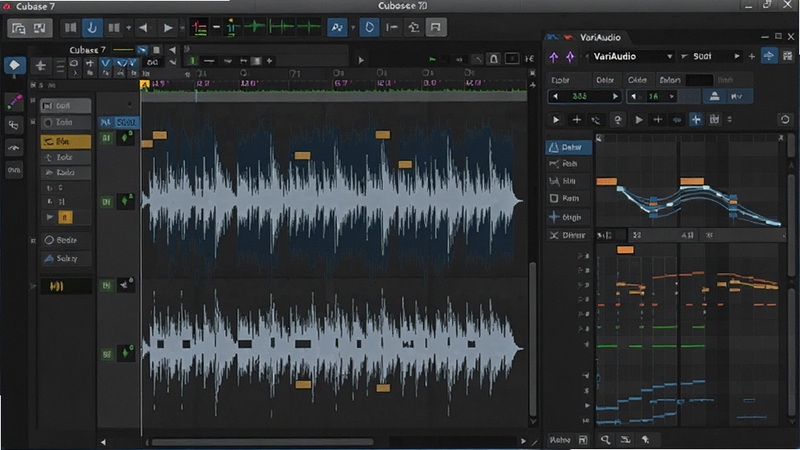Click the 385 value field in VariAudio
The height and width of the screenshot is (450, 800).
(585, 96)
